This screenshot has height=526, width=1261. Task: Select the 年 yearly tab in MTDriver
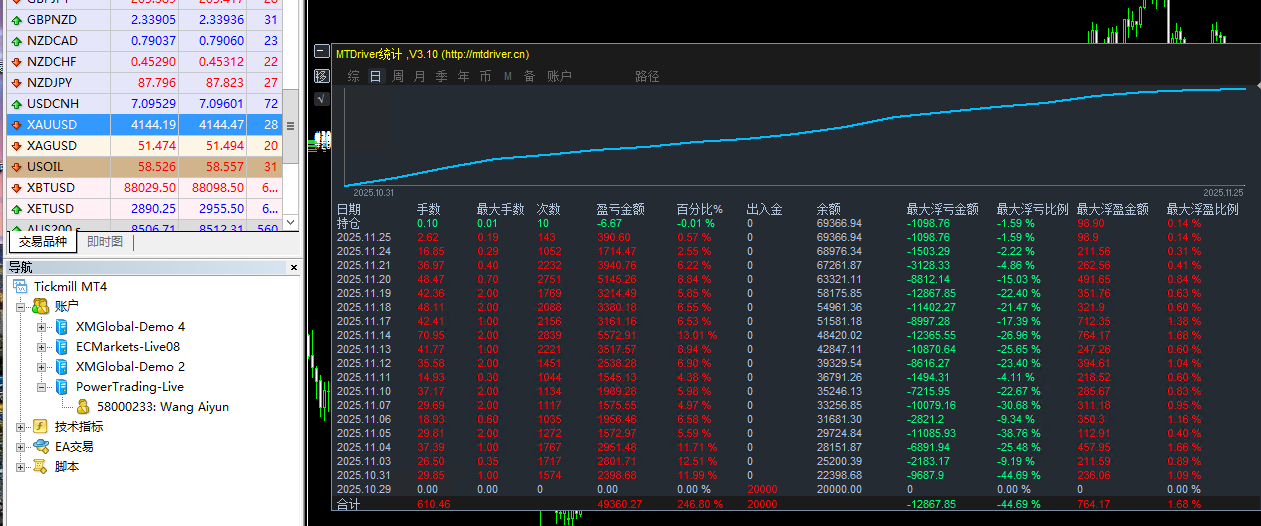click(464, 76)
